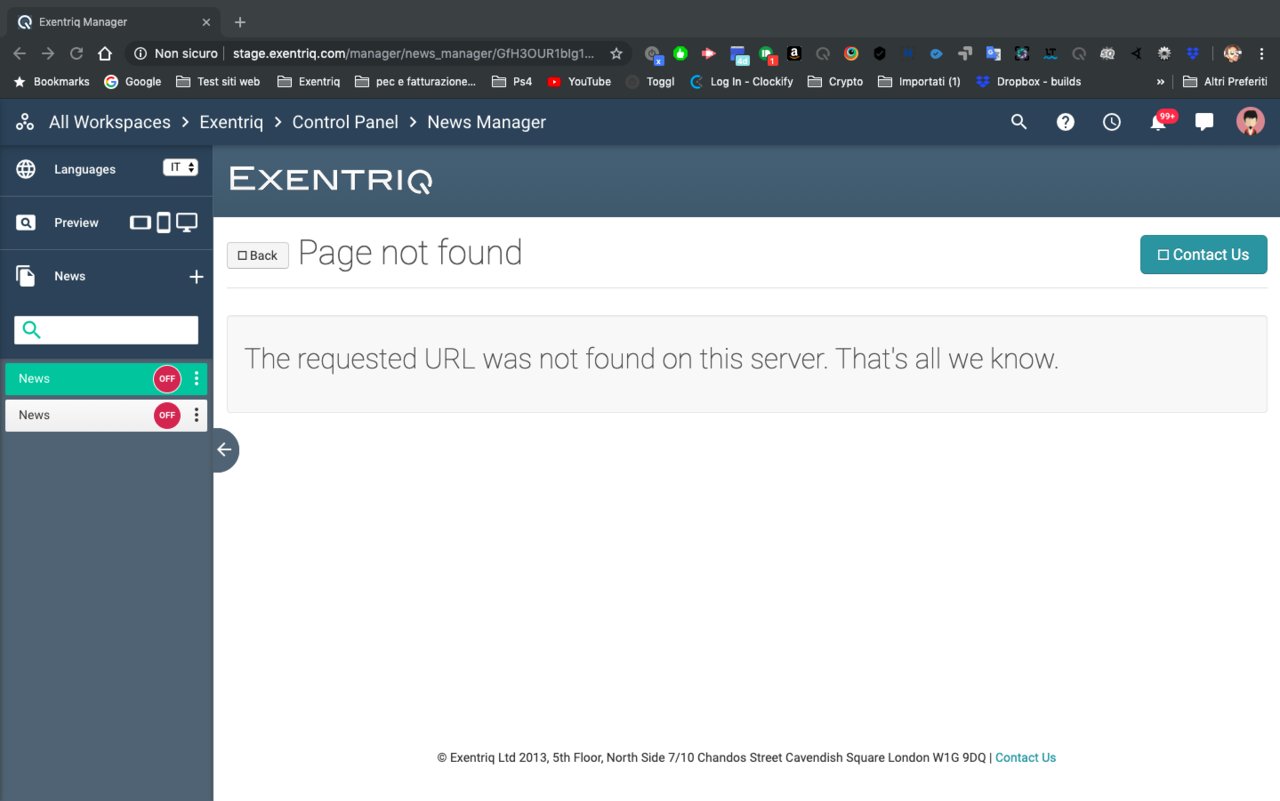
Task: Toggle the OFF switch on highlighted News item
Action: [167, 379]
